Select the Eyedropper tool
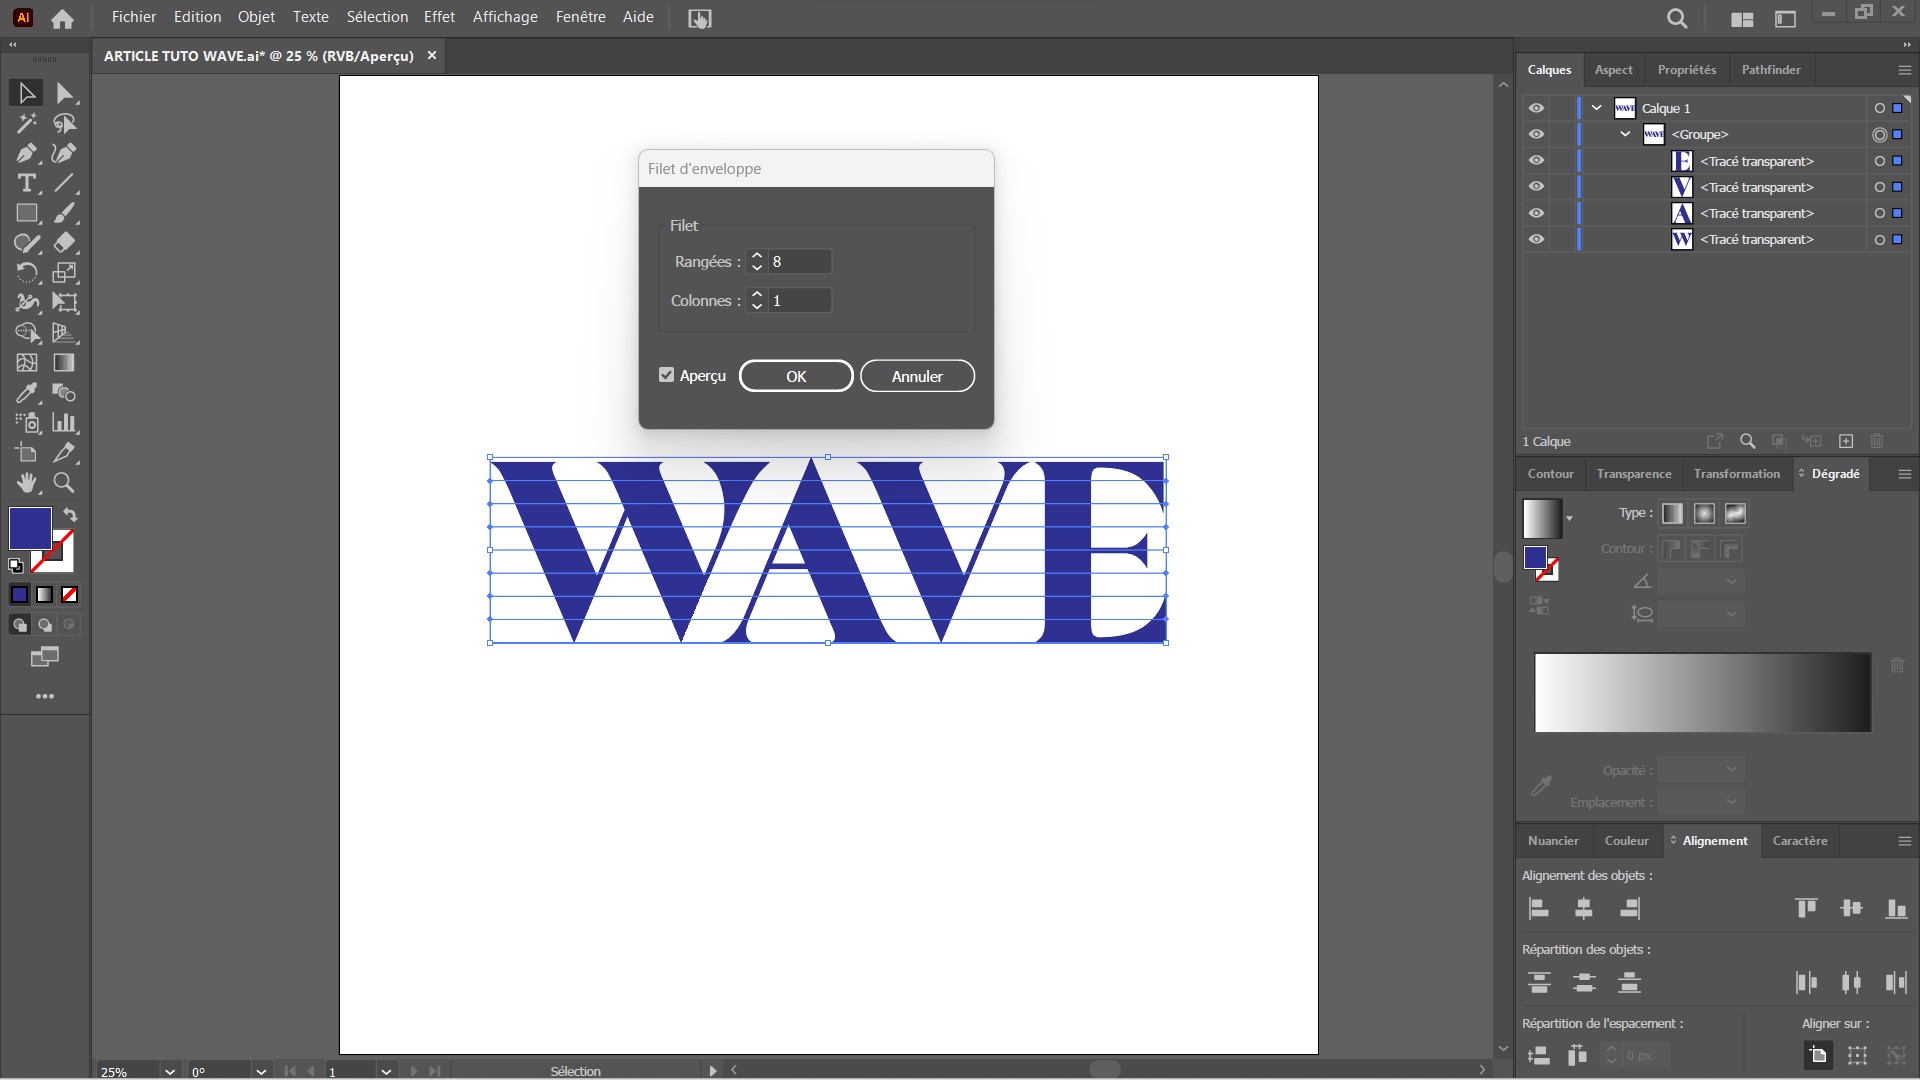Viewport: 1920px width, 1080px height. (26, 393)
